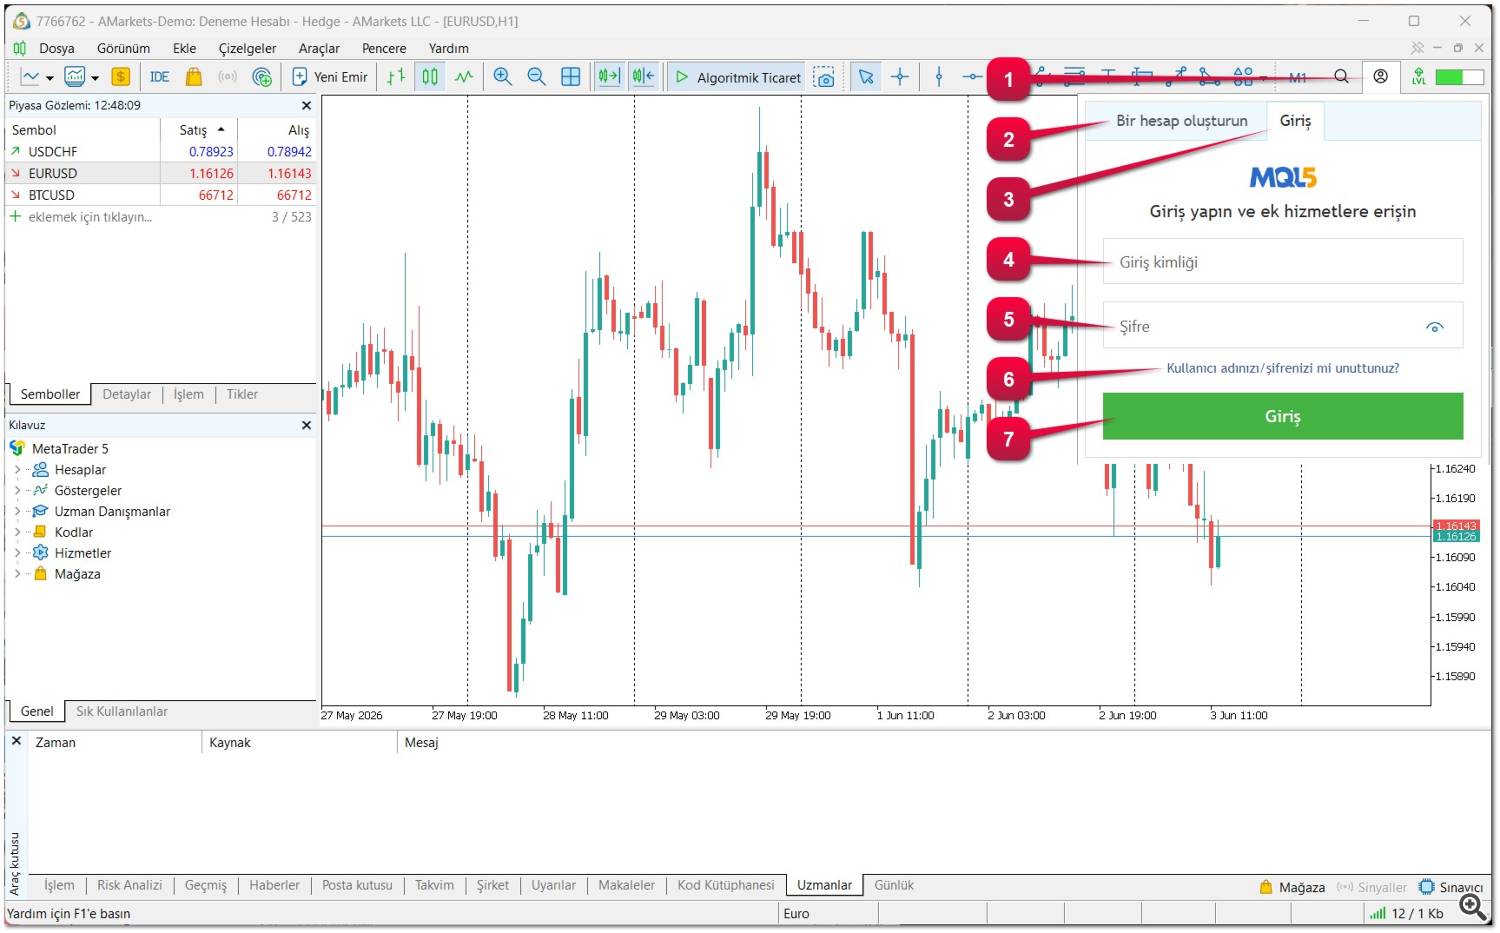Close the toolbox panel with X

16,741
